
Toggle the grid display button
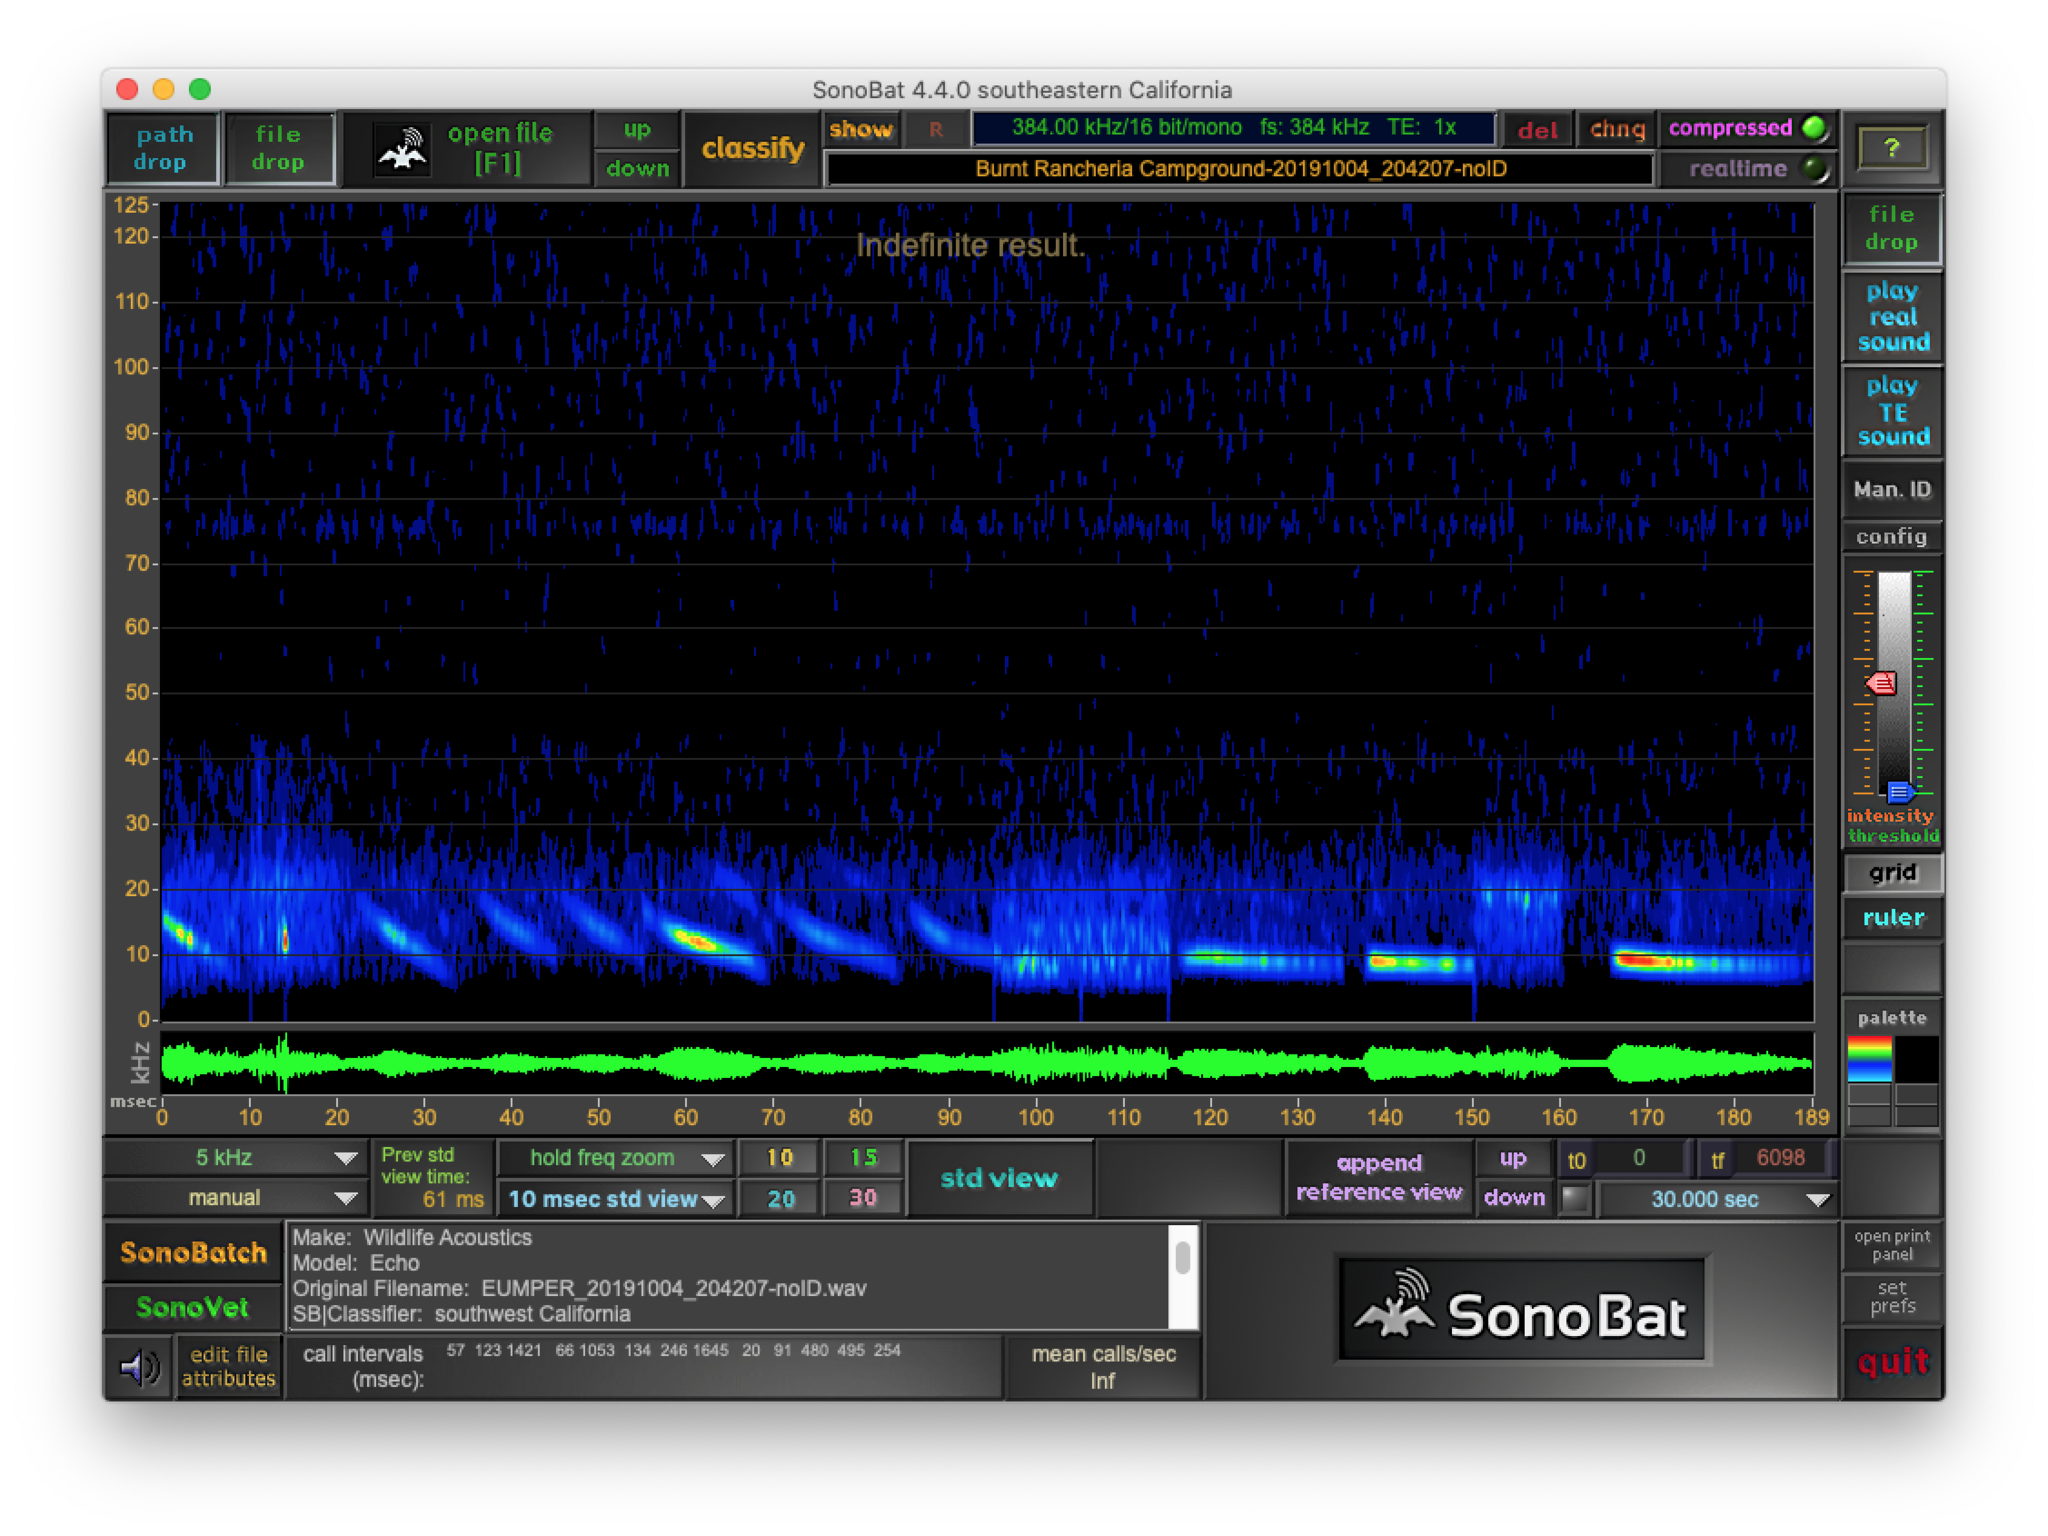coord(1892,872)
